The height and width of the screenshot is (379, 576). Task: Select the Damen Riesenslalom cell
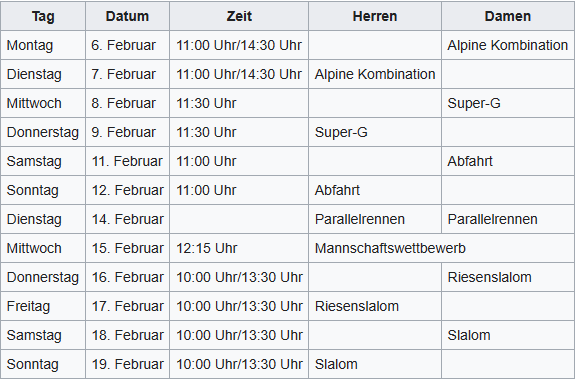[x=508, y=277]
